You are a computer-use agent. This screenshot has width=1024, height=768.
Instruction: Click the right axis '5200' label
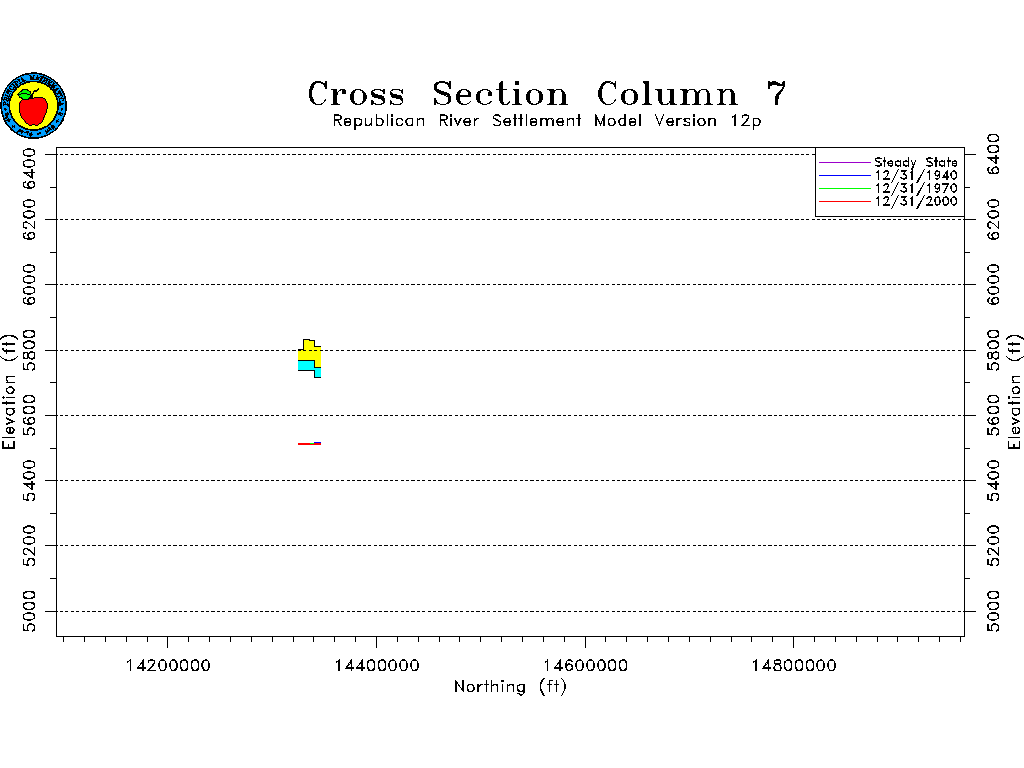[x=993, y=546]
